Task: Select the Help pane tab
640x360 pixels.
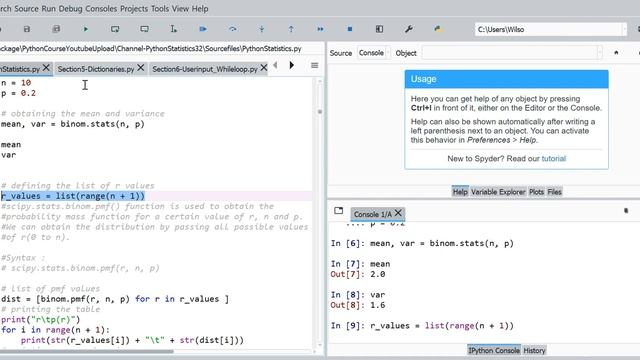Action: click(x=460, y=192)
